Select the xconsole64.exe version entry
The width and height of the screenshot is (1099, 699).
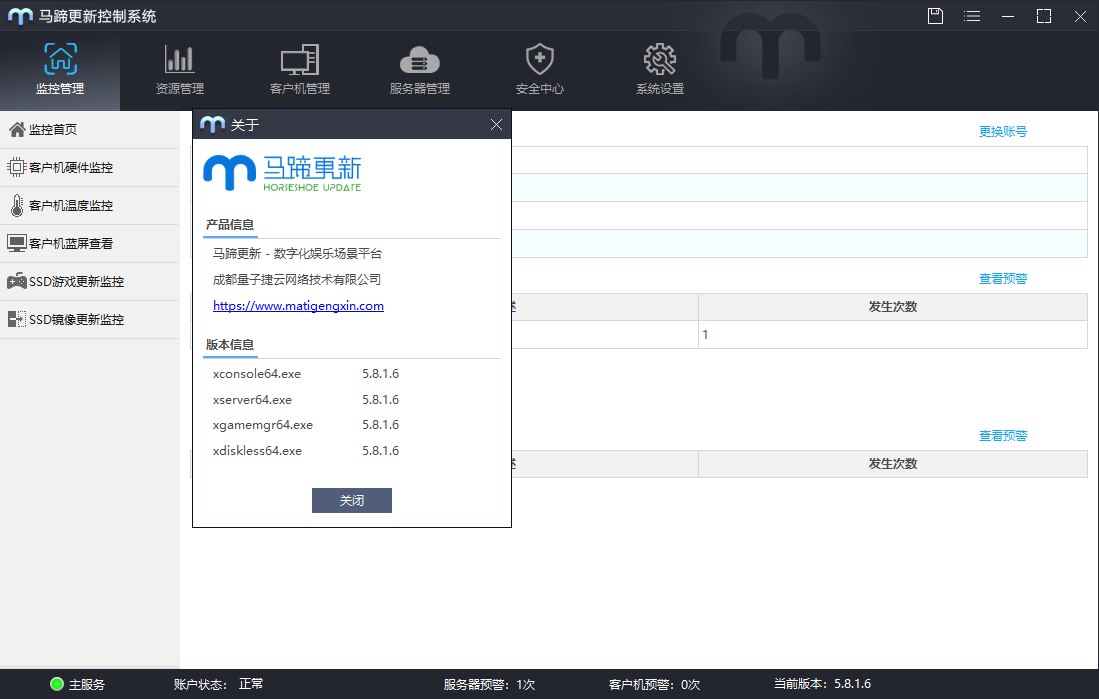(306, 374)
